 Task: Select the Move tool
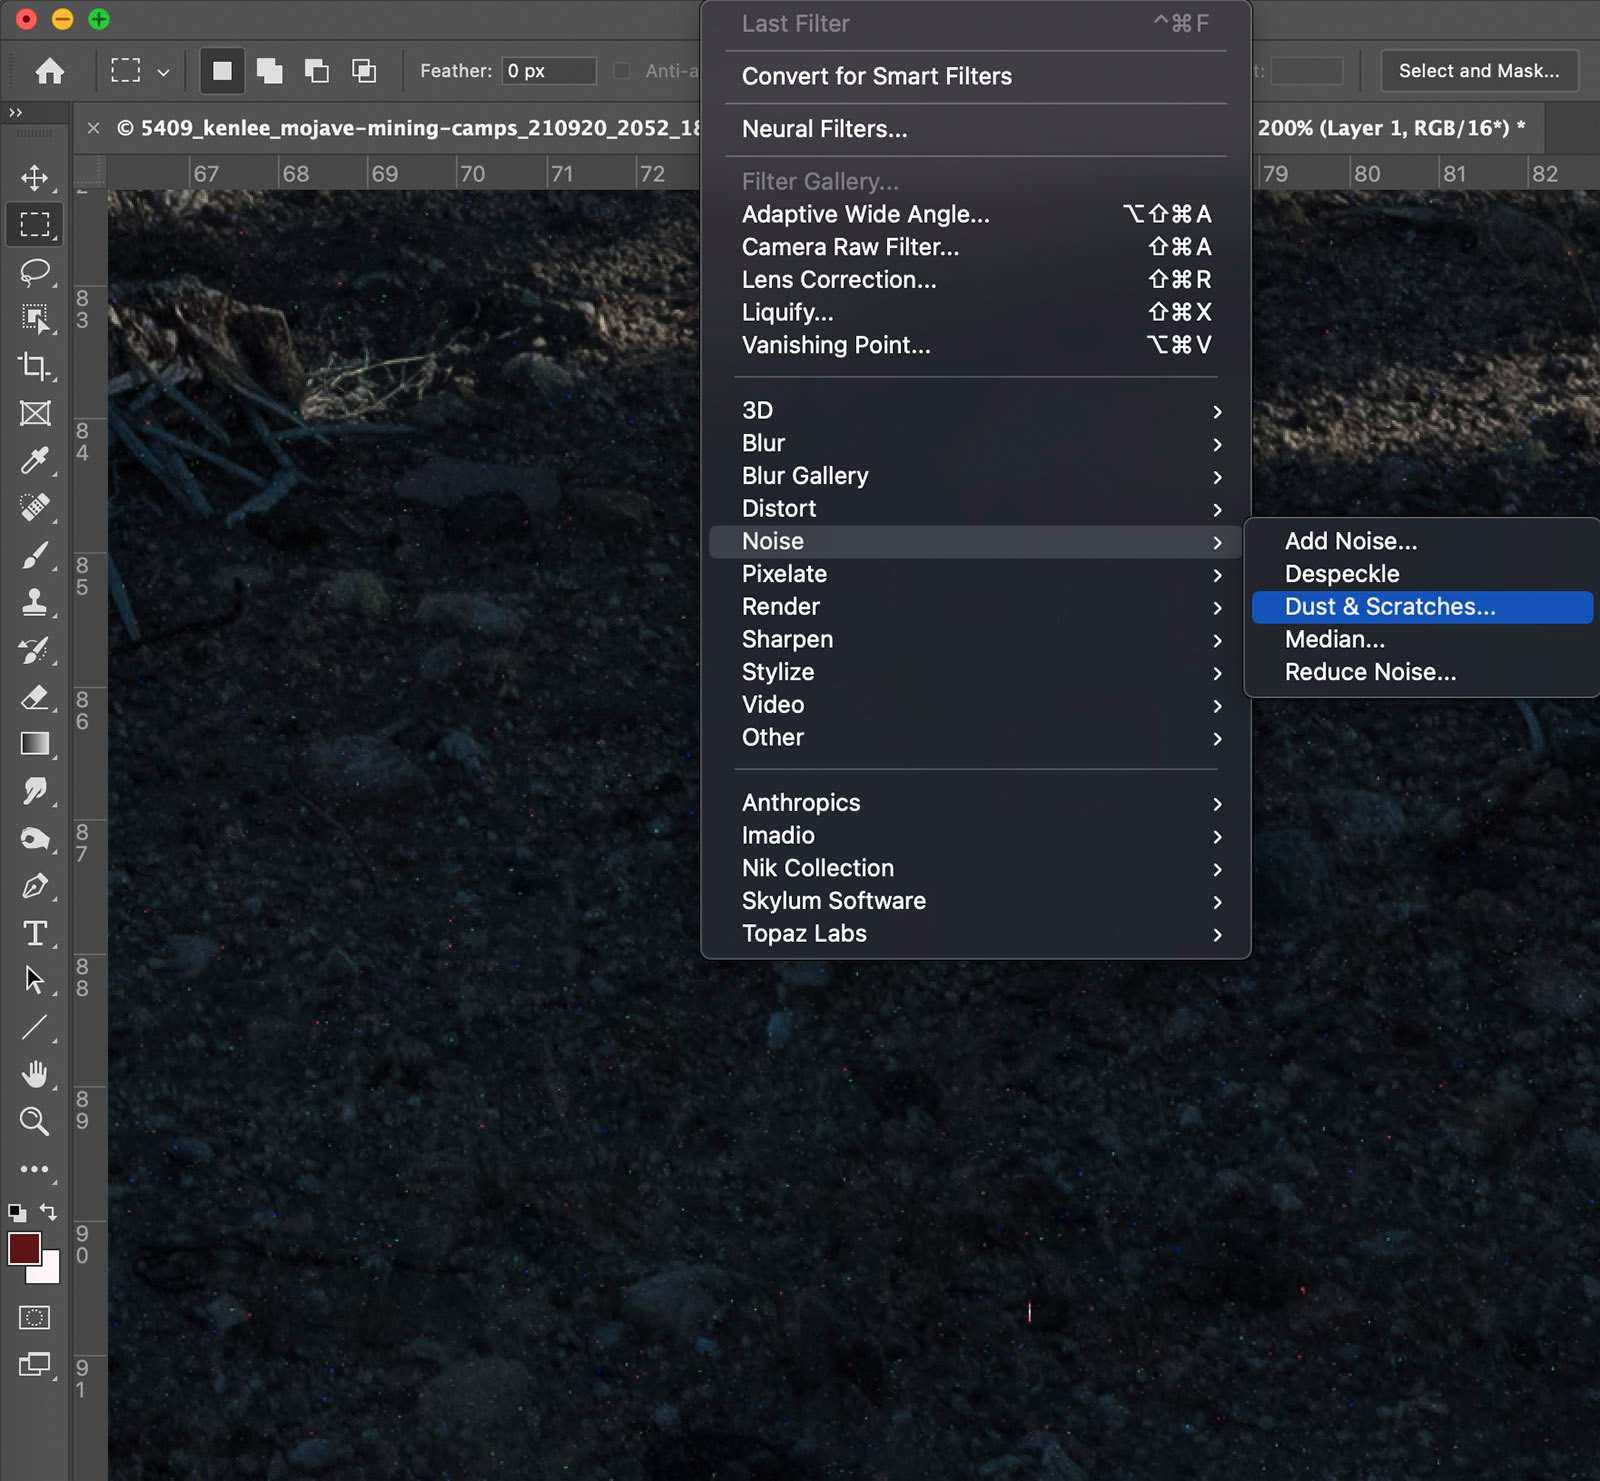pos(35,178)
